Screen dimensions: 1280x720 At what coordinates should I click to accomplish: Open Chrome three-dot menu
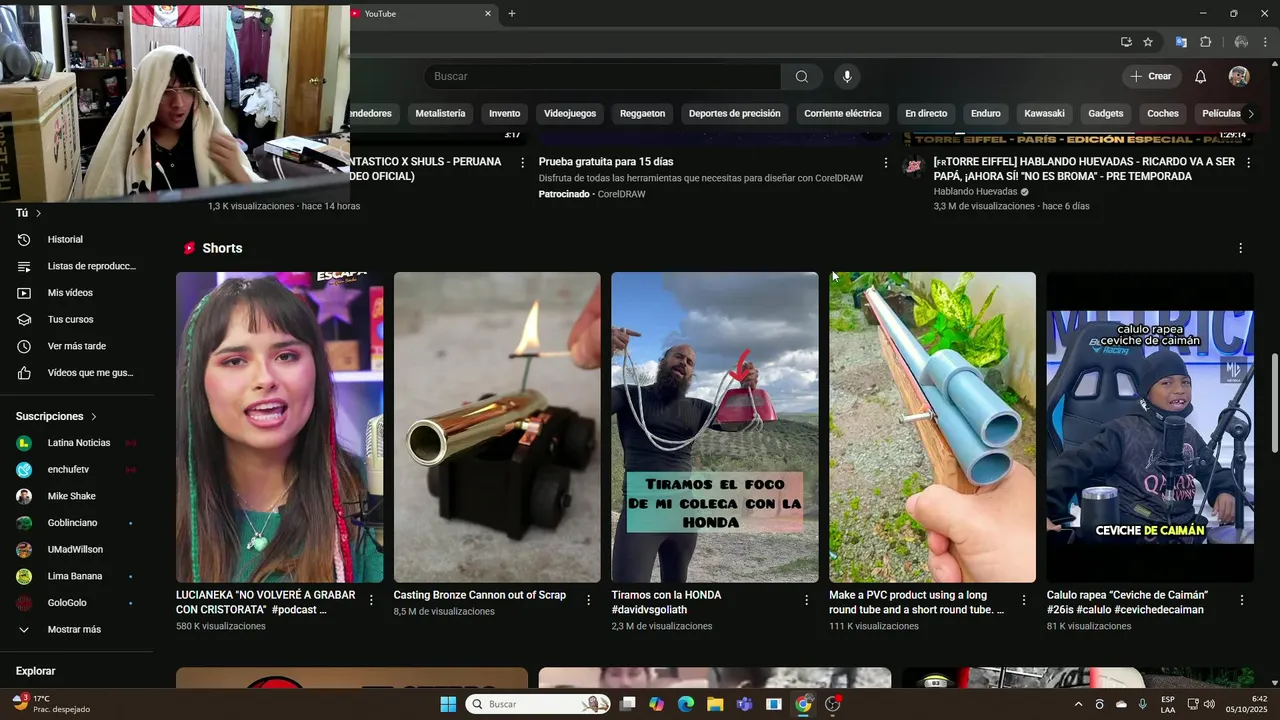click(x=1265, y=42)
